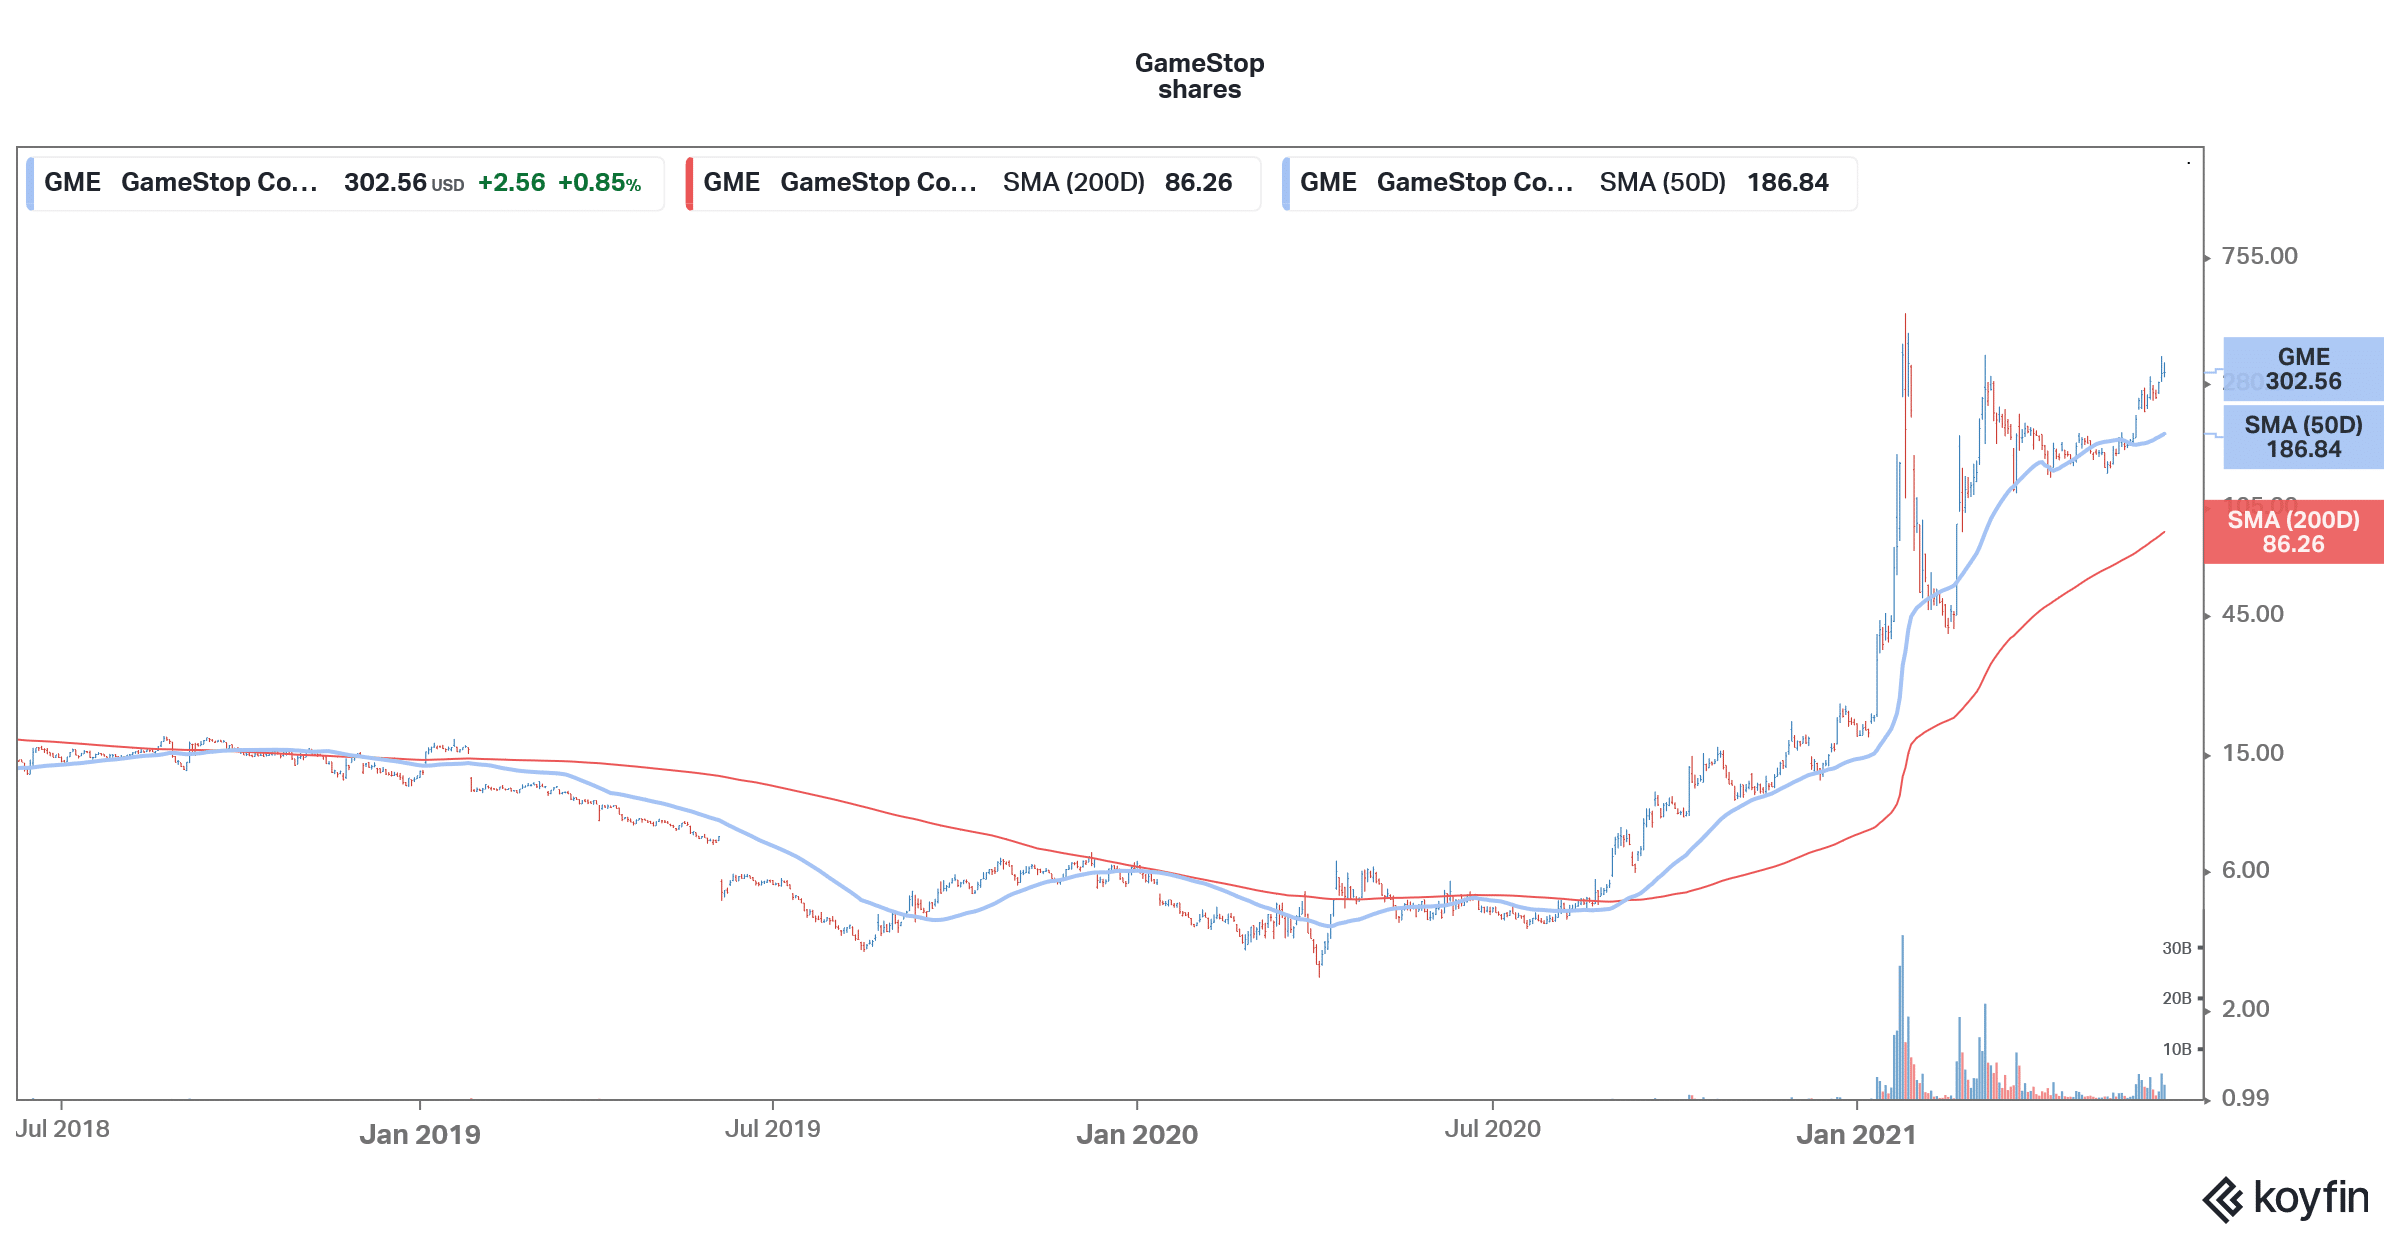Click the GME price legend box
The height and width of the screenshot is (1240, 2400).
tap(345, 183)
